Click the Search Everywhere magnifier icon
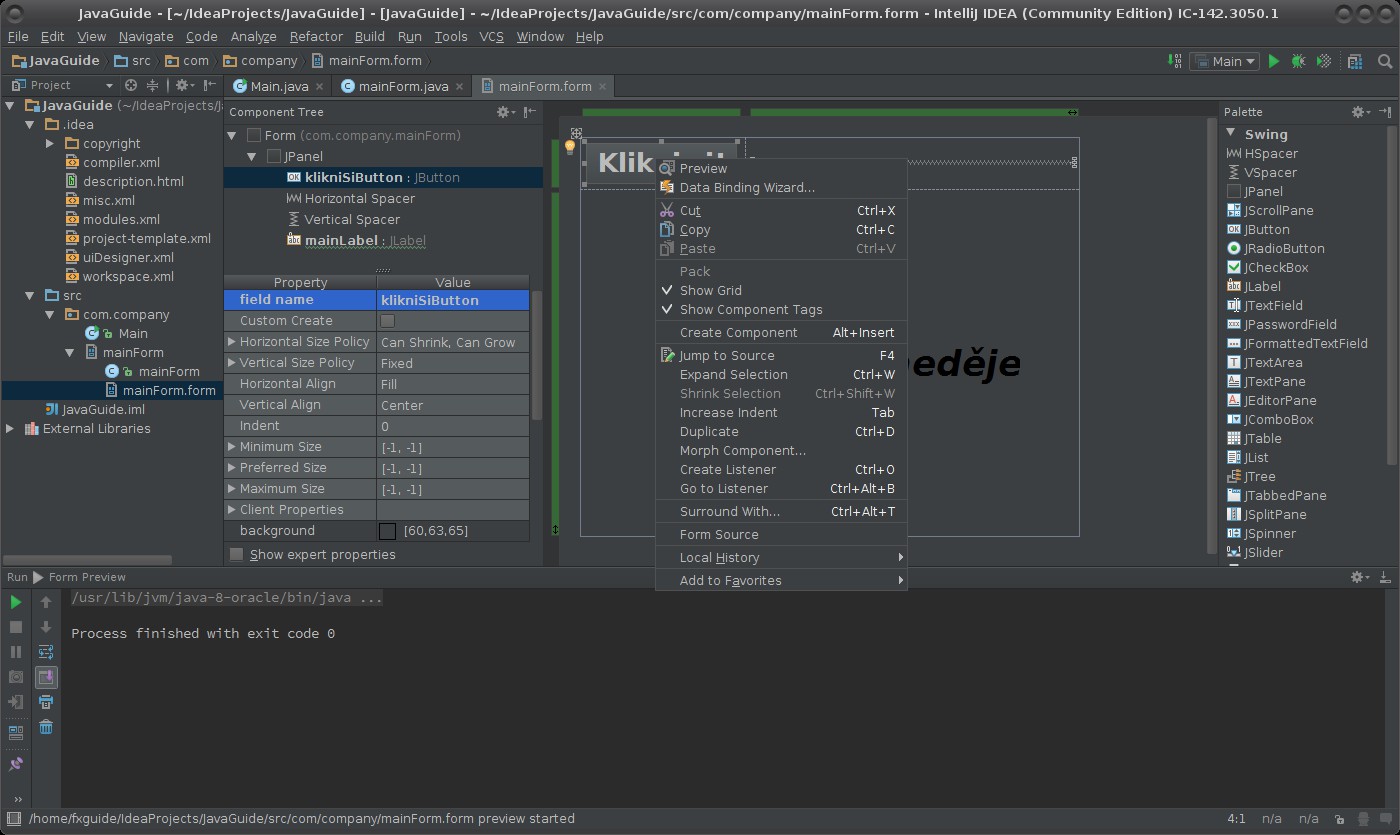This screenshot has width=1400, height=835. pos(1385,61)
